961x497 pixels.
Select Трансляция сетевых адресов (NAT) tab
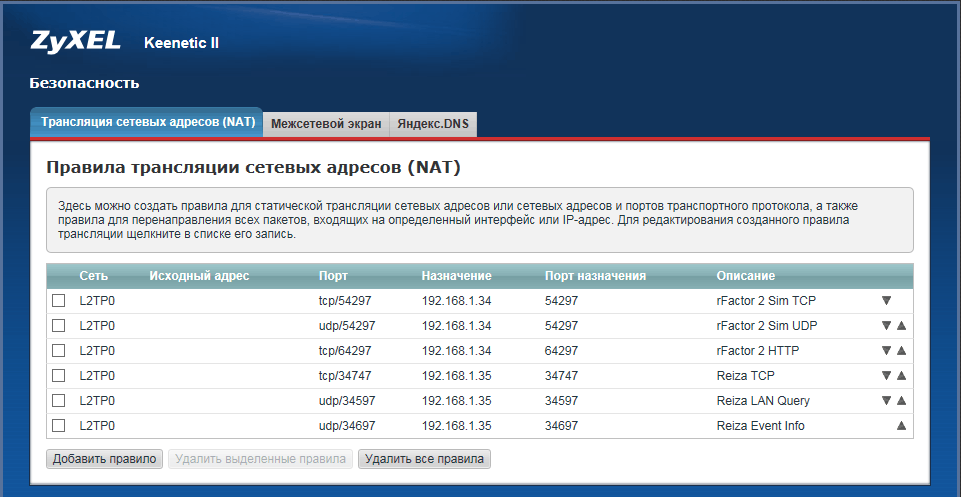[x=148, y=122]
